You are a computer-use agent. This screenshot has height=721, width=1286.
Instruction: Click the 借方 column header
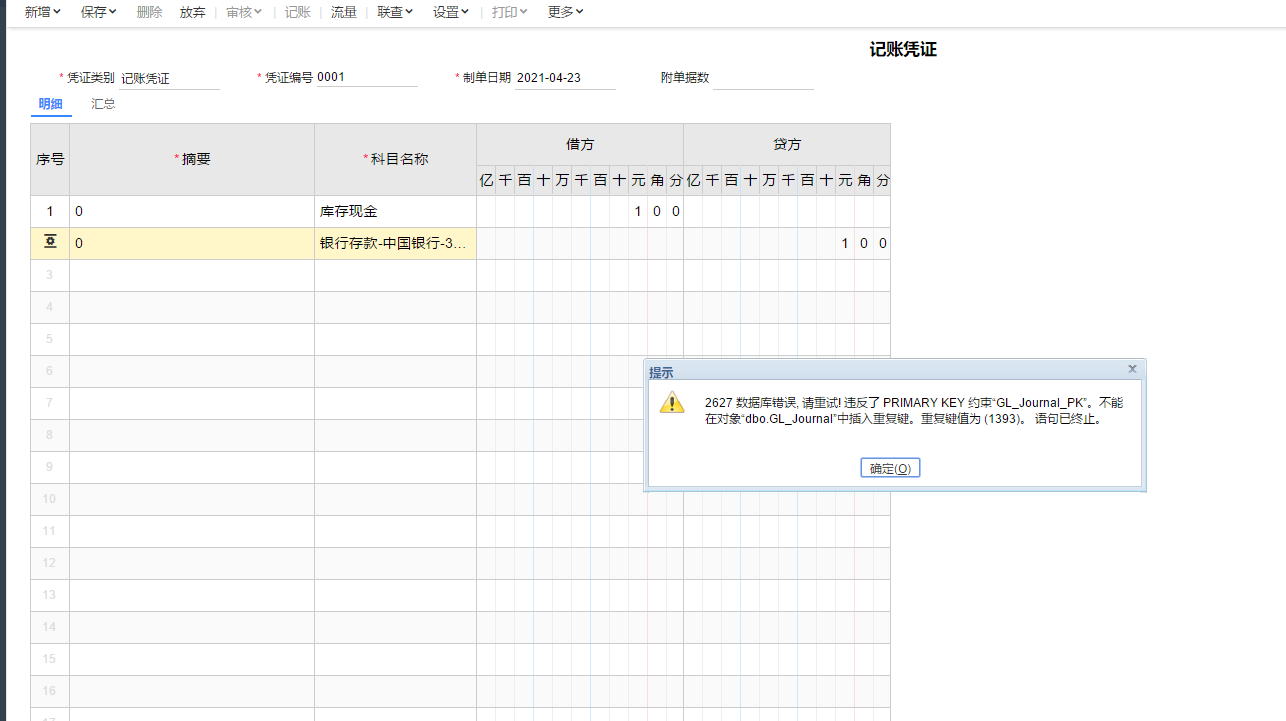click(x=580, y=145)
